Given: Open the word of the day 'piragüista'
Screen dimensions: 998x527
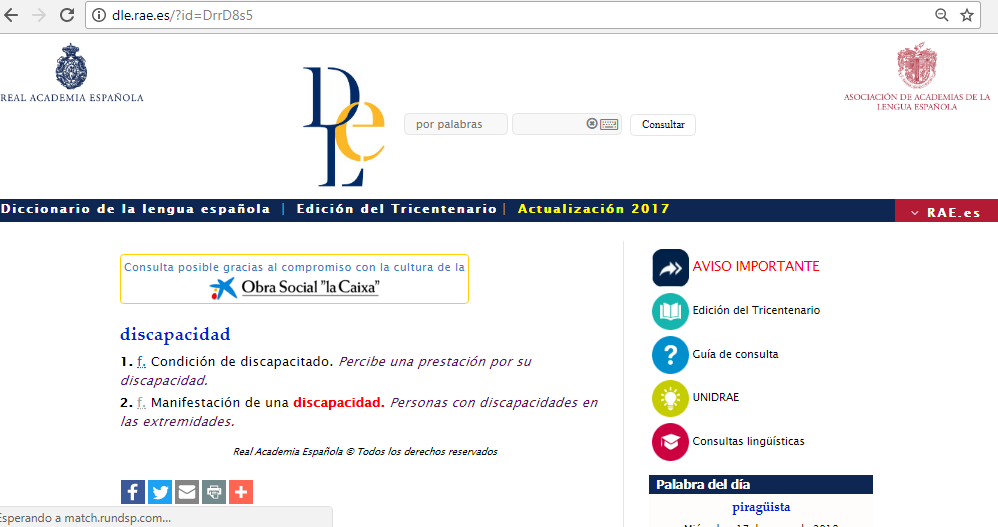Looking at the screenshot, I should pos(761,507).
